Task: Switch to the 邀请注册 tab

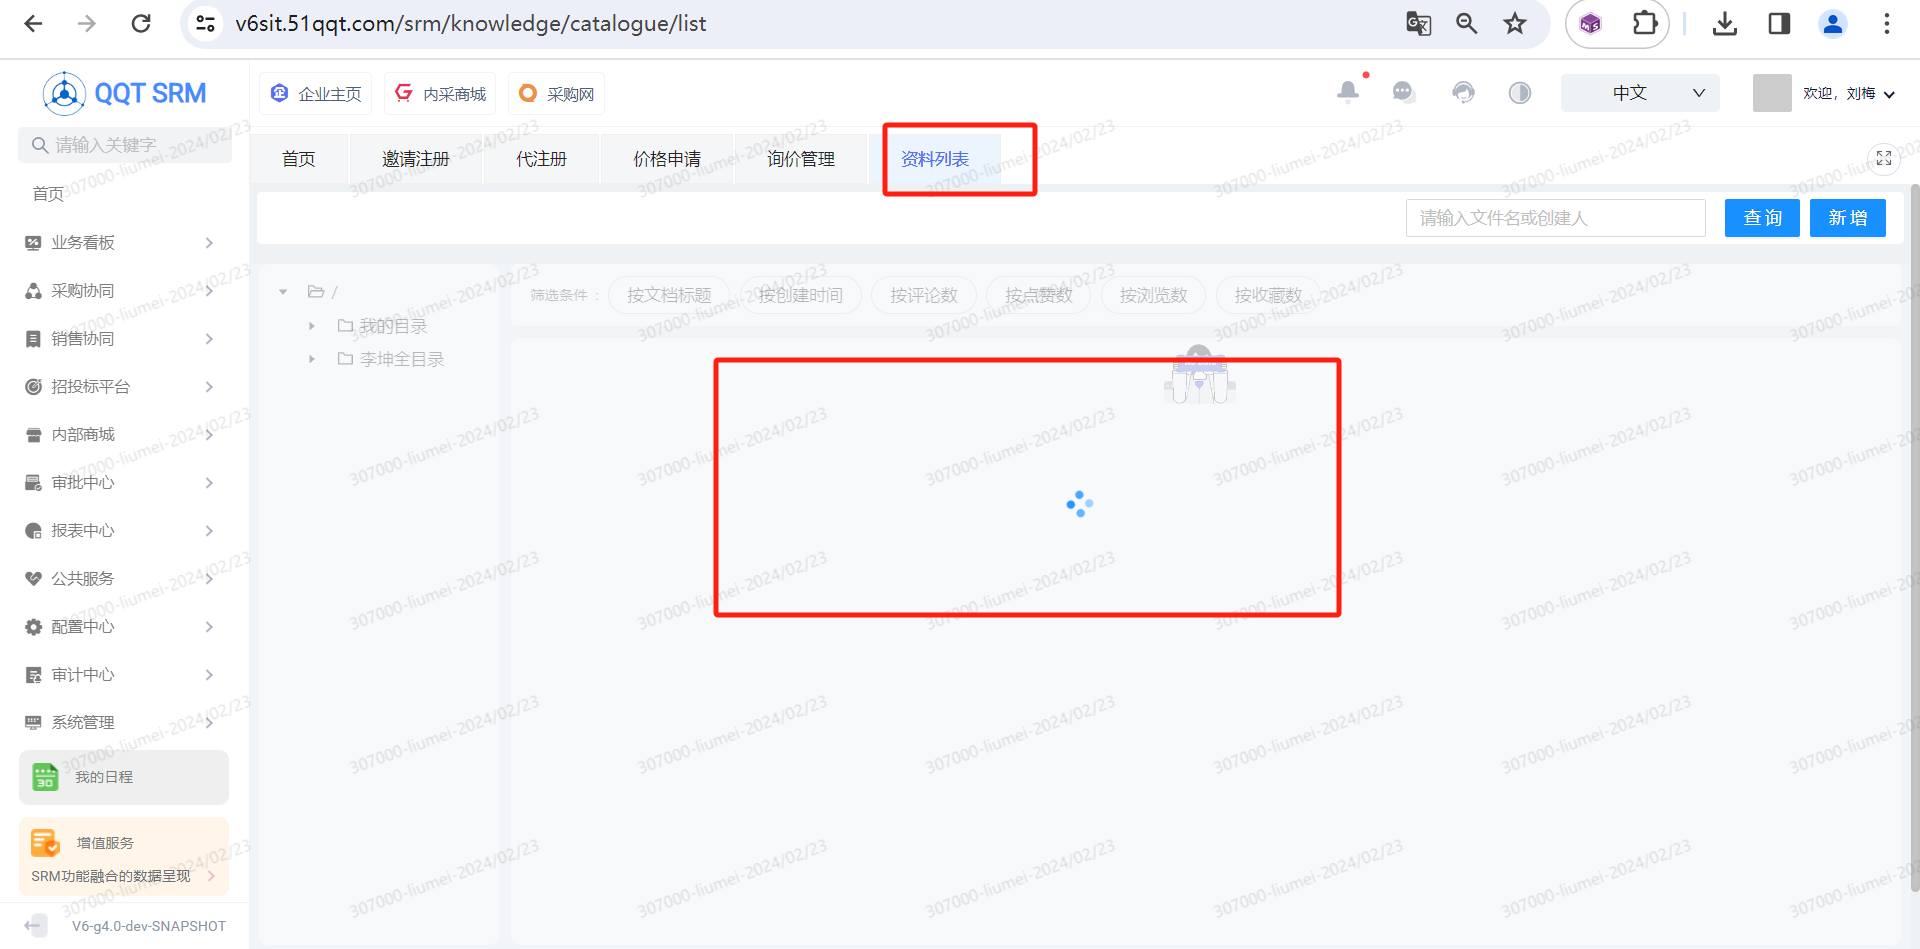Action: pos(416,159)
